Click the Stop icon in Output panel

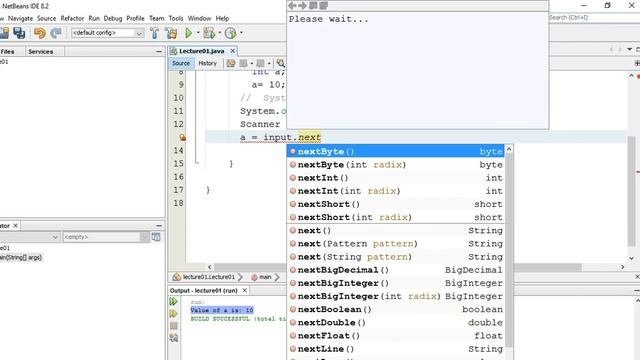click(x=173, y=326)
